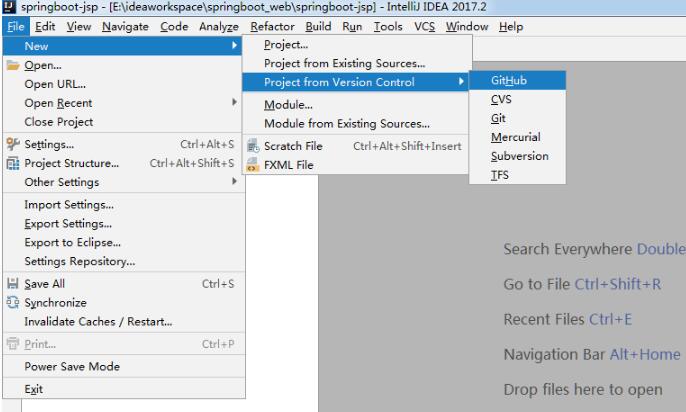Choose Invalidate Caches / Restart...
The image size is (686, 412).
pyautogui.click(x=122, y=321)
